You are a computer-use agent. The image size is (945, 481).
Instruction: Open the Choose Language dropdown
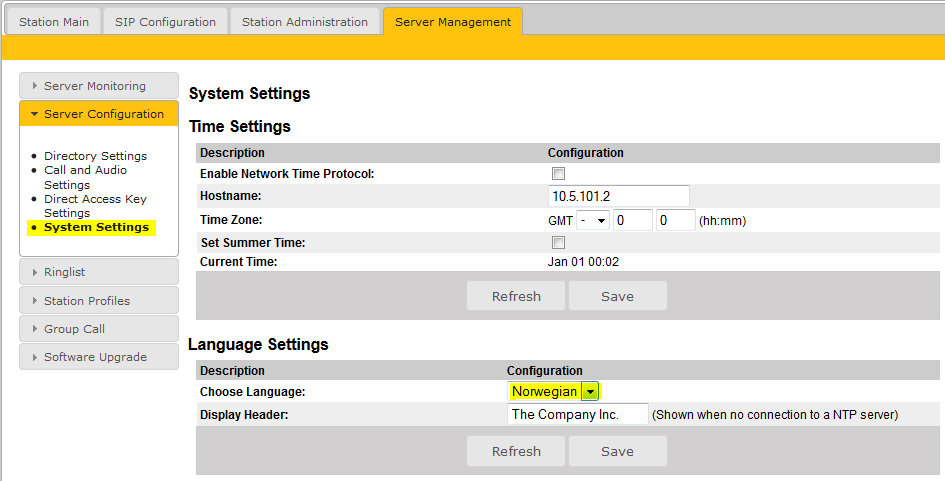[x=555, y=392]
